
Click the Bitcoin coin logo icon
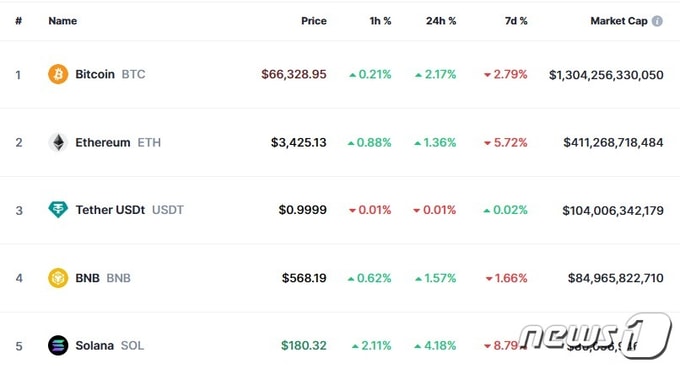(58, 74)
